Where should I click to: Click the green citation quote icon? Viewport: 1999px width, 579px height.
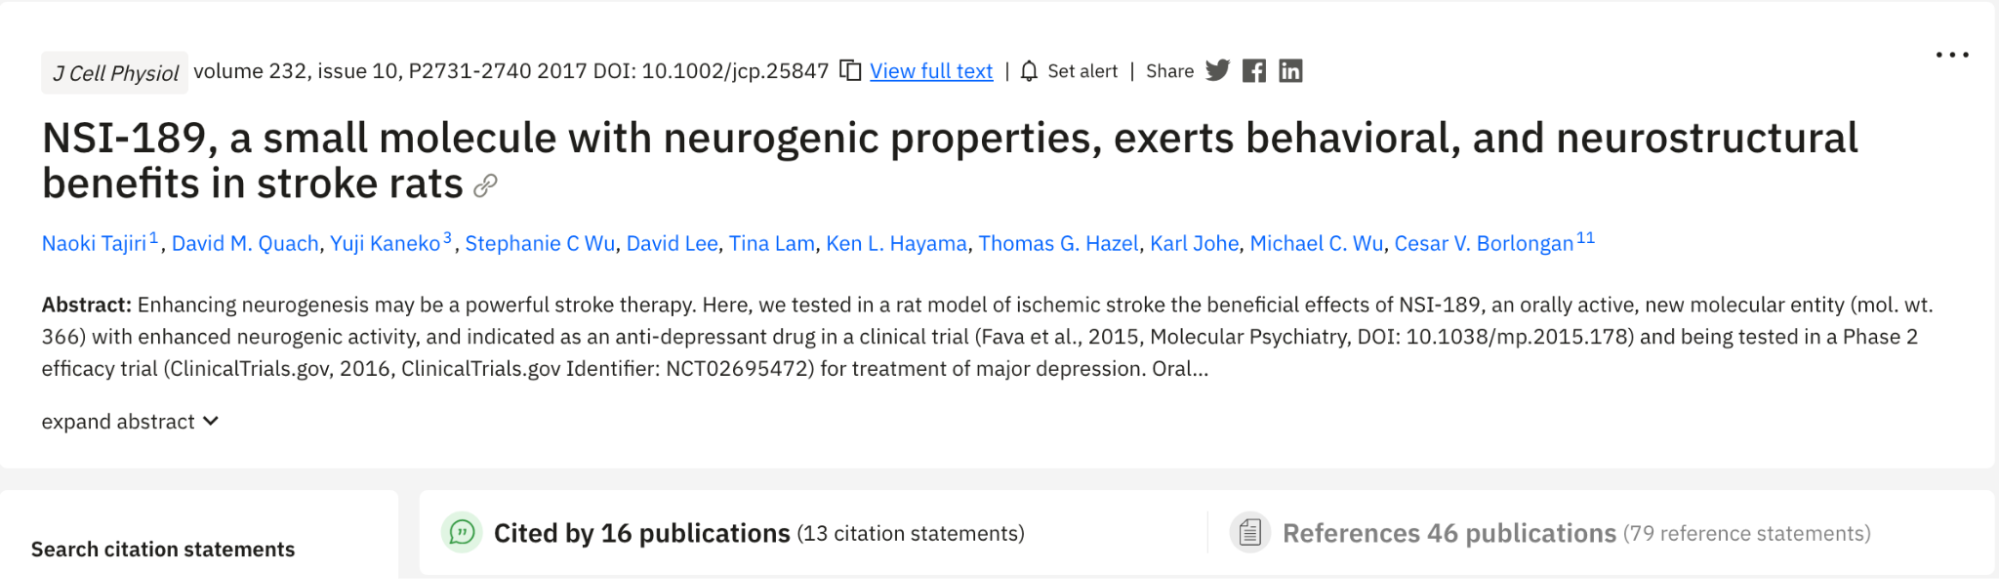[x=462, y=533]
